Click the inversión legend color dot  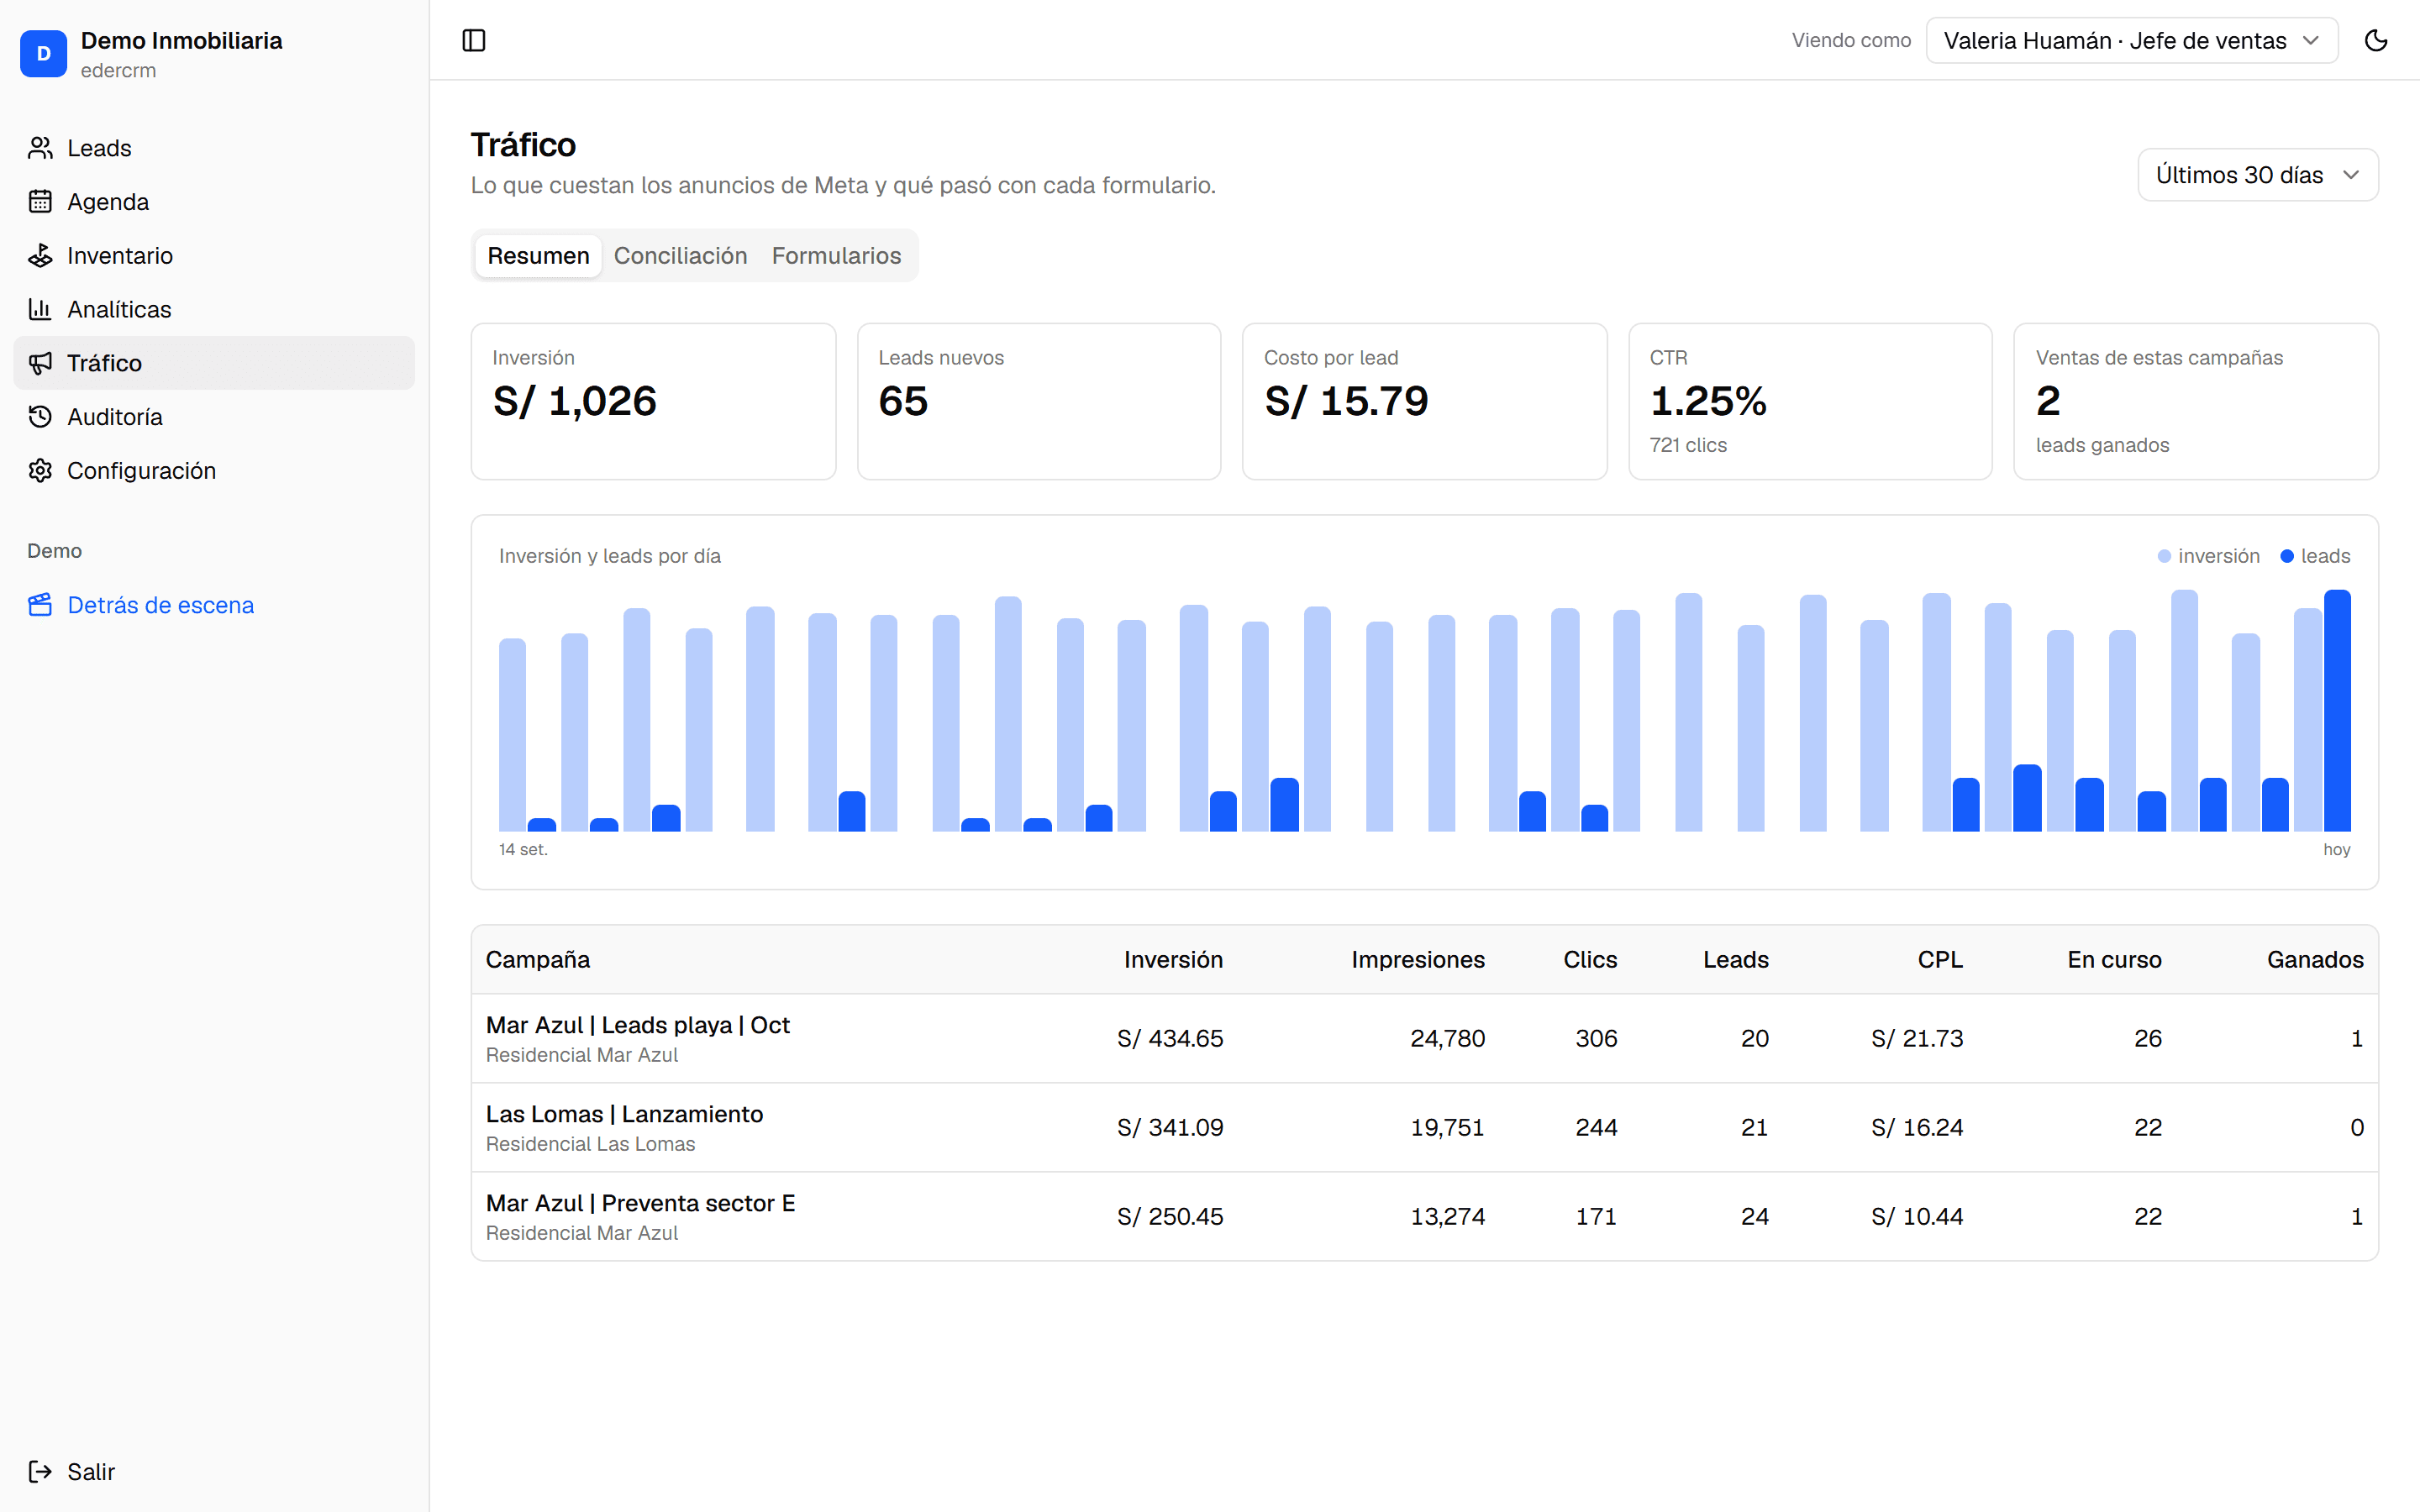click(x=2164, y=556)
